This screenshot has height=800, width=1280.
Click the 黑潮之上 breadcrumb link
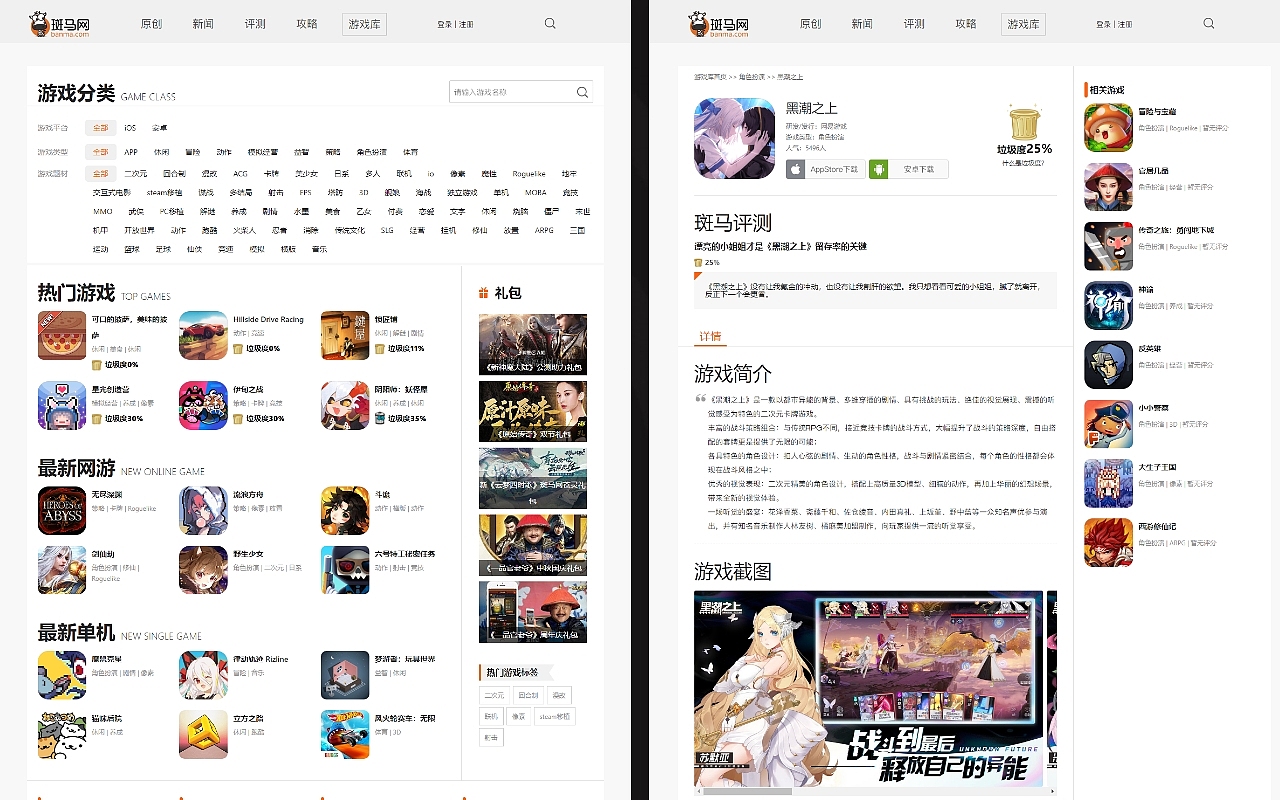coord(790,76)
